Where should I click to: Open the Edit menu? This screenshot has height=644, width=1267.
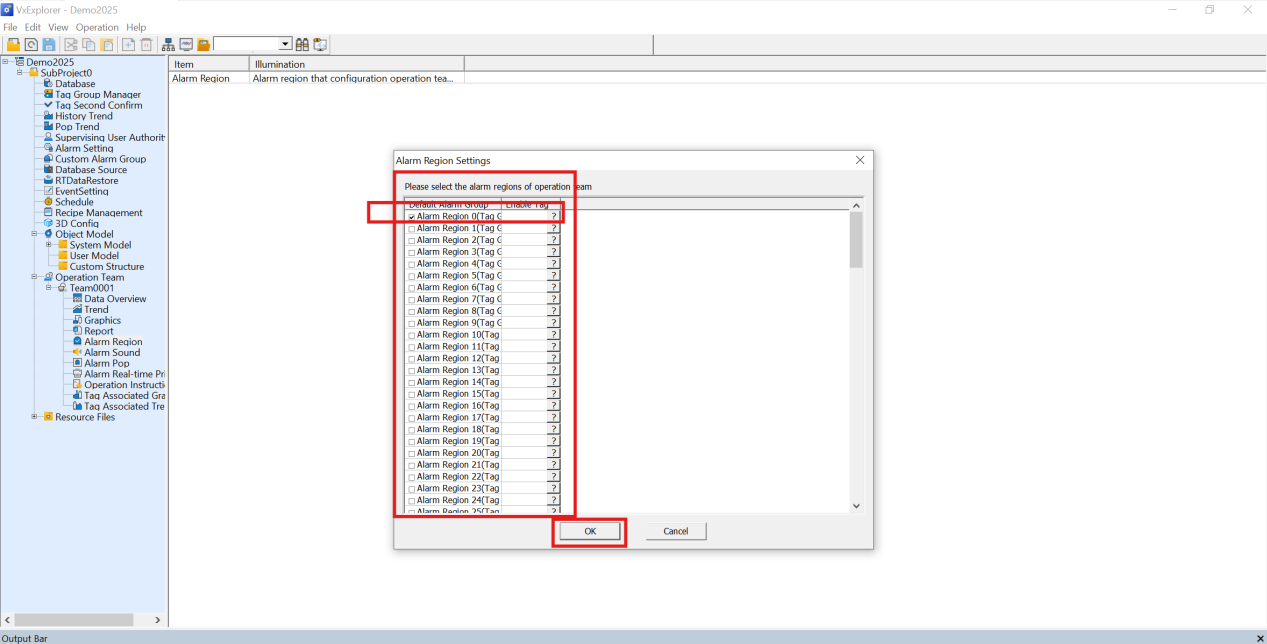[x=33, y=27]
